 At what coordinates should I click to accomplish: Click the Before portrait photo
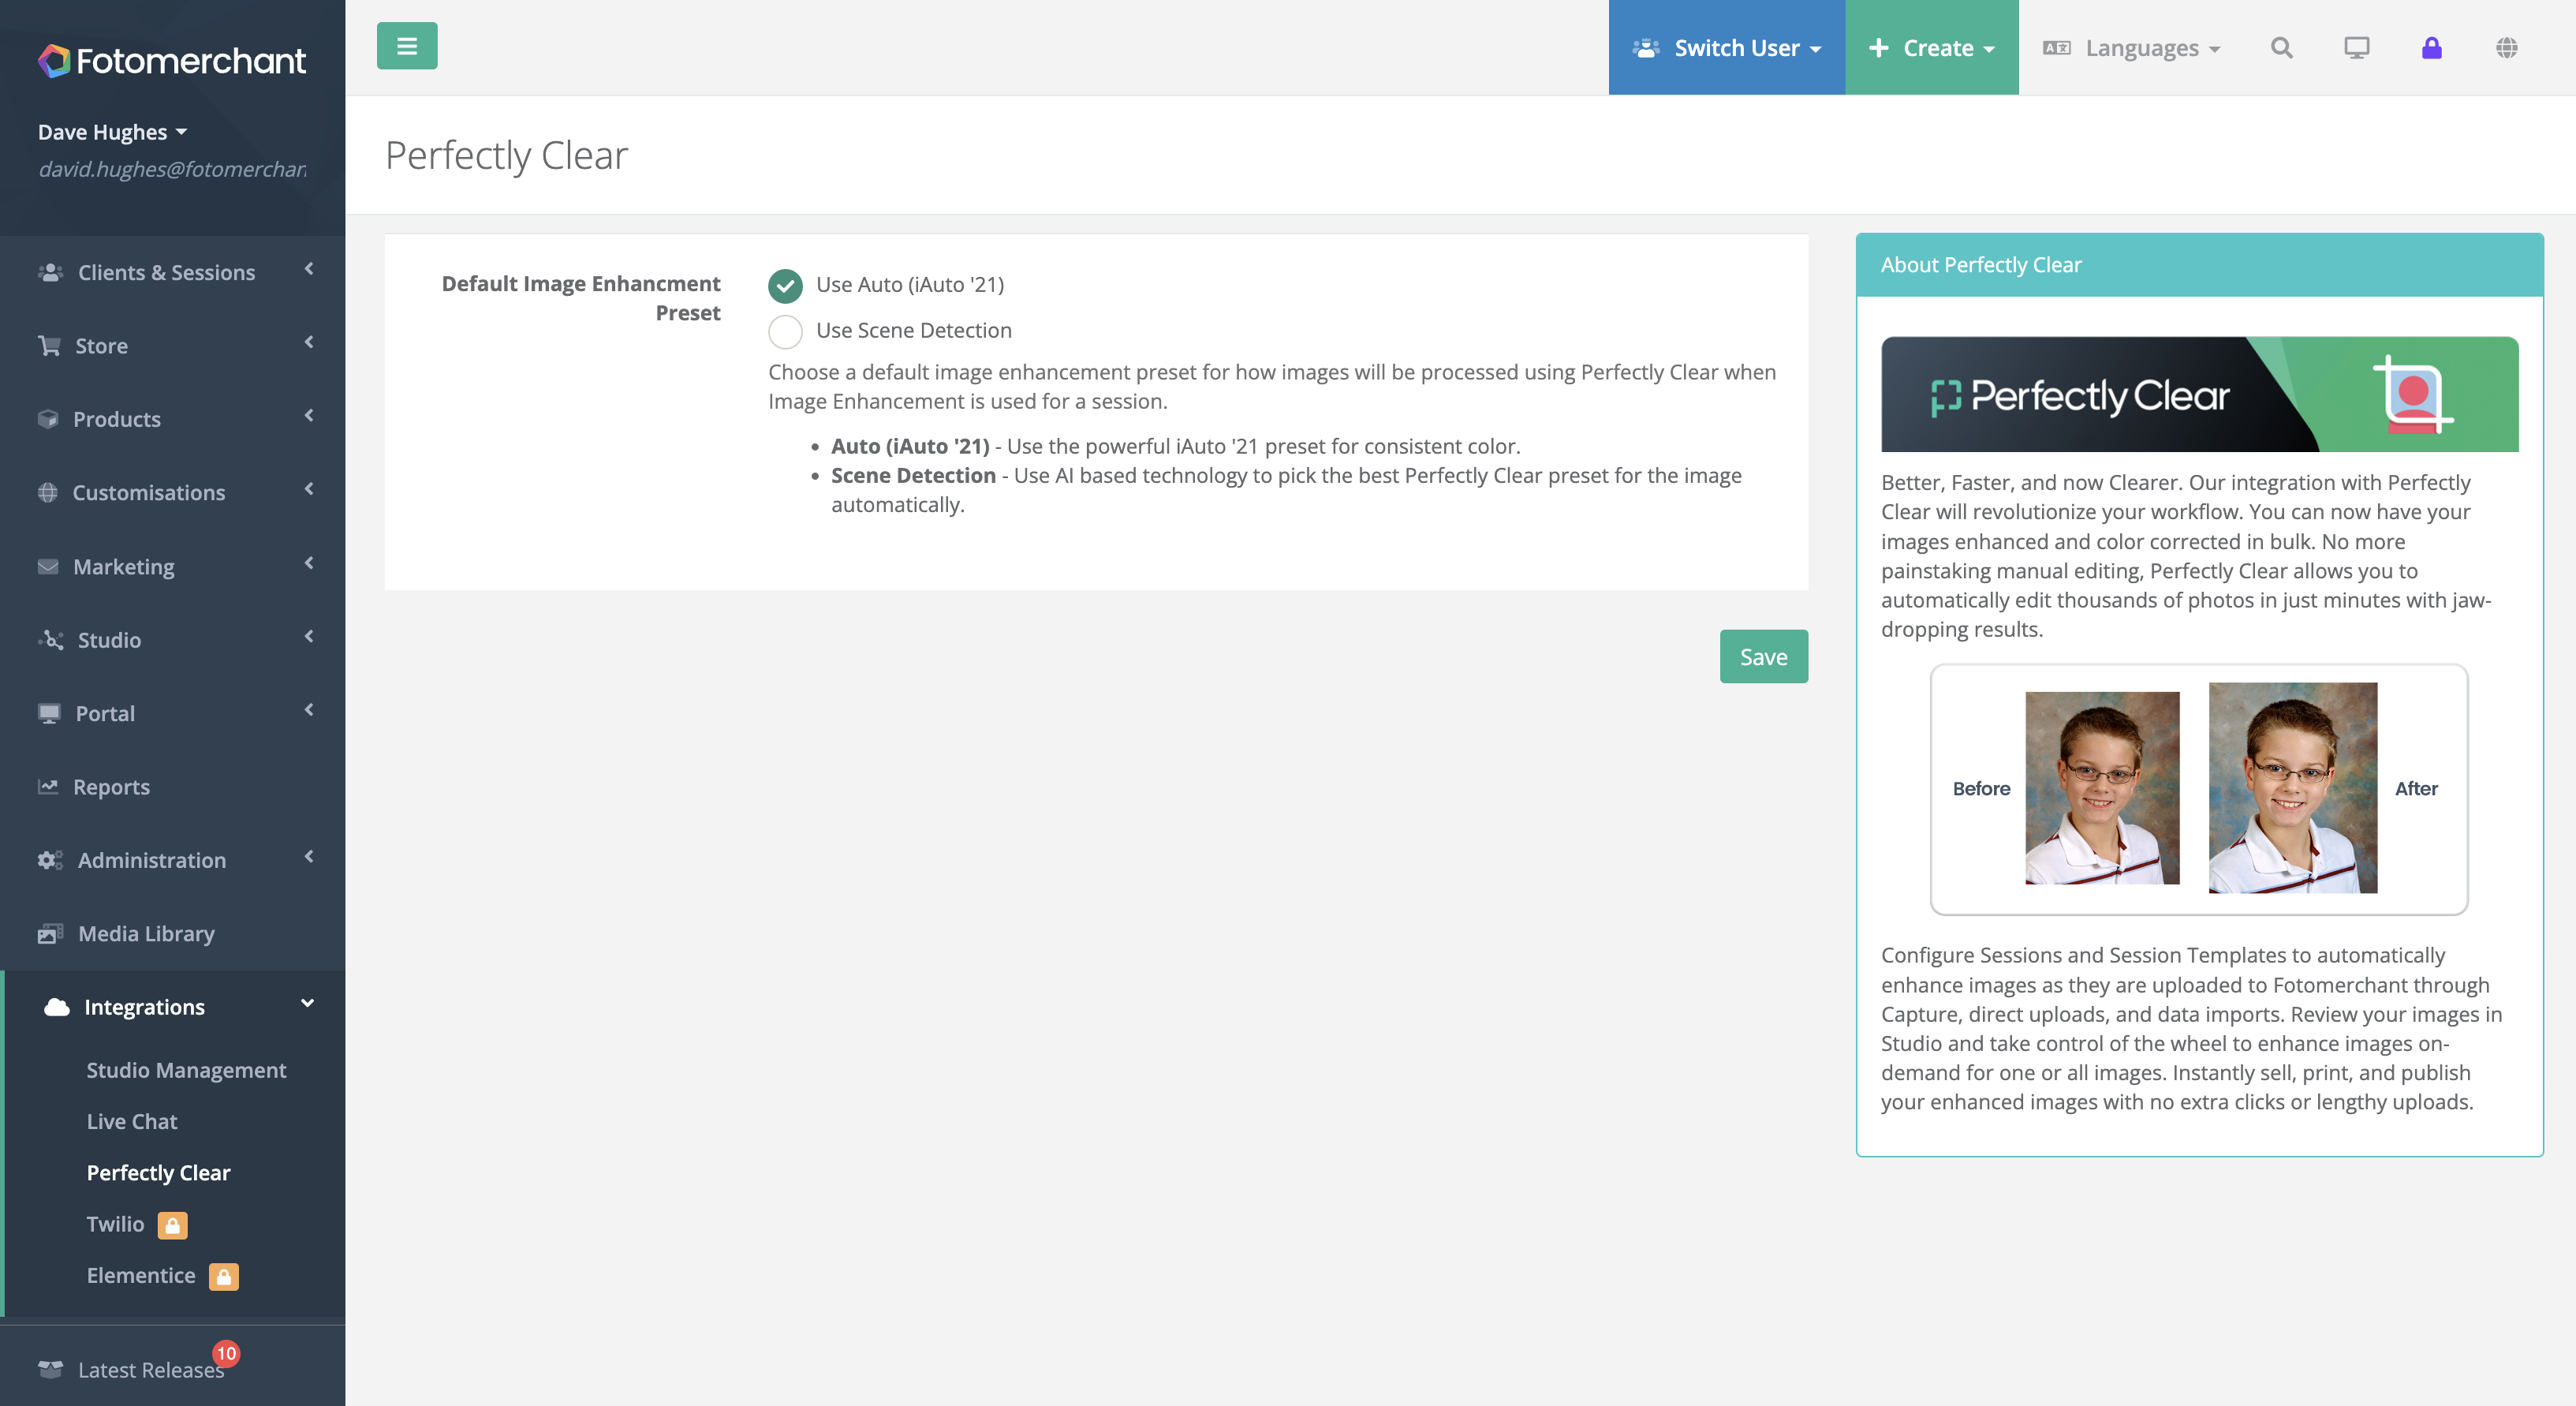pos(2102,788)
